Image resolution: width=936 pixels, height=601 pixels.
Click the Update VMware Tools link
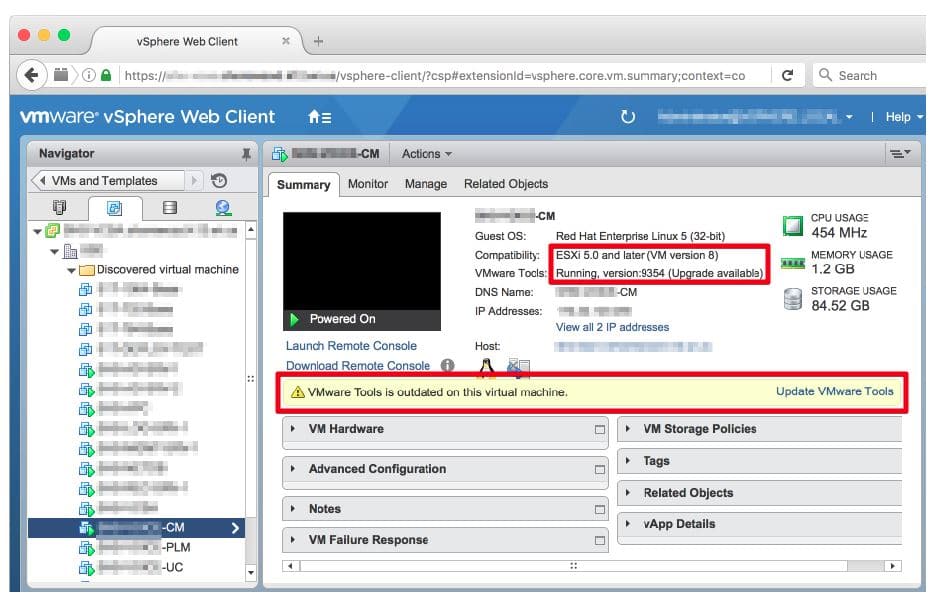835,392
